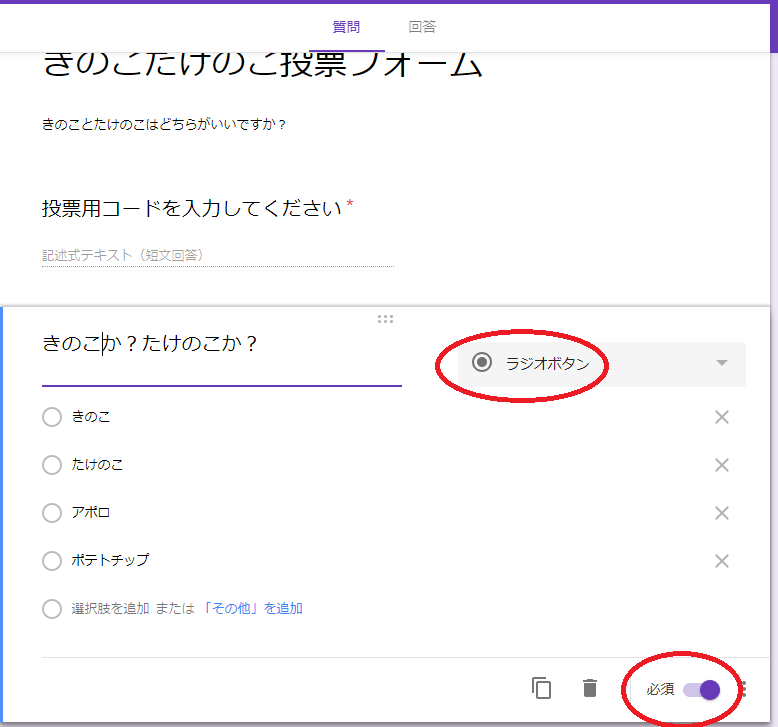The width and height of the screenshot is (778, 727).
Task: Toggle the 必須 required switch
Action: click(x=702, y=690)
